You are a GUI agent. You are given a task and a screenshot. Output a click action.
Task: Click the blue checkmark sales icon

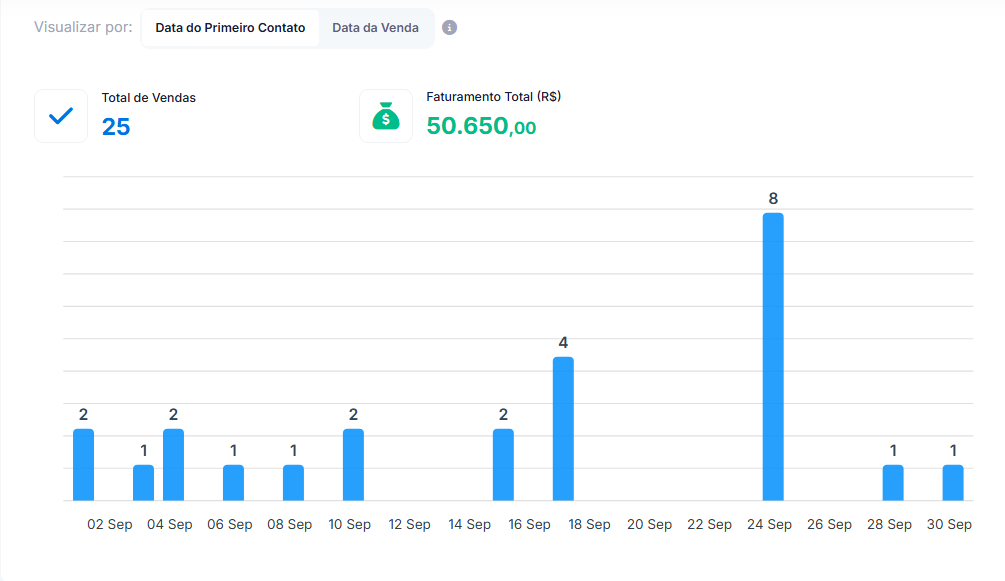(61, 116)
